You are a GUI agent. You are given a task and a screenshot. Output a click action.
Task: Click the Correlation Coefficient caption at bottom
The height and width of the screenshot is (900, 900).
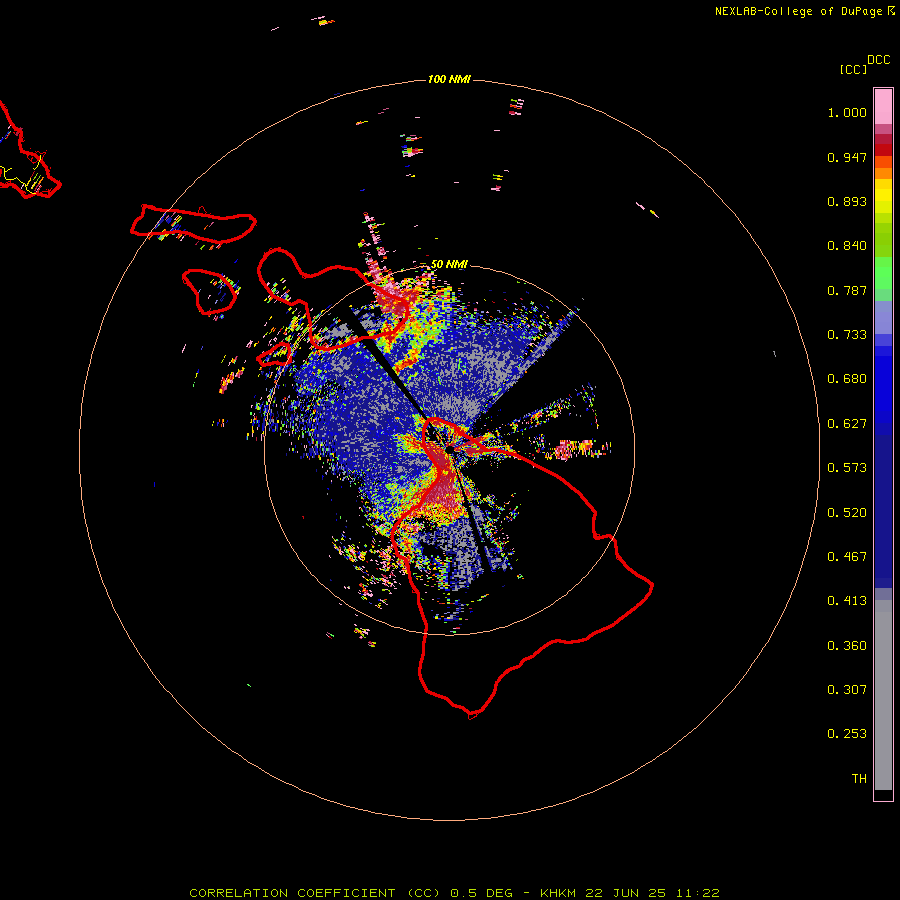(x=454, y=893)
